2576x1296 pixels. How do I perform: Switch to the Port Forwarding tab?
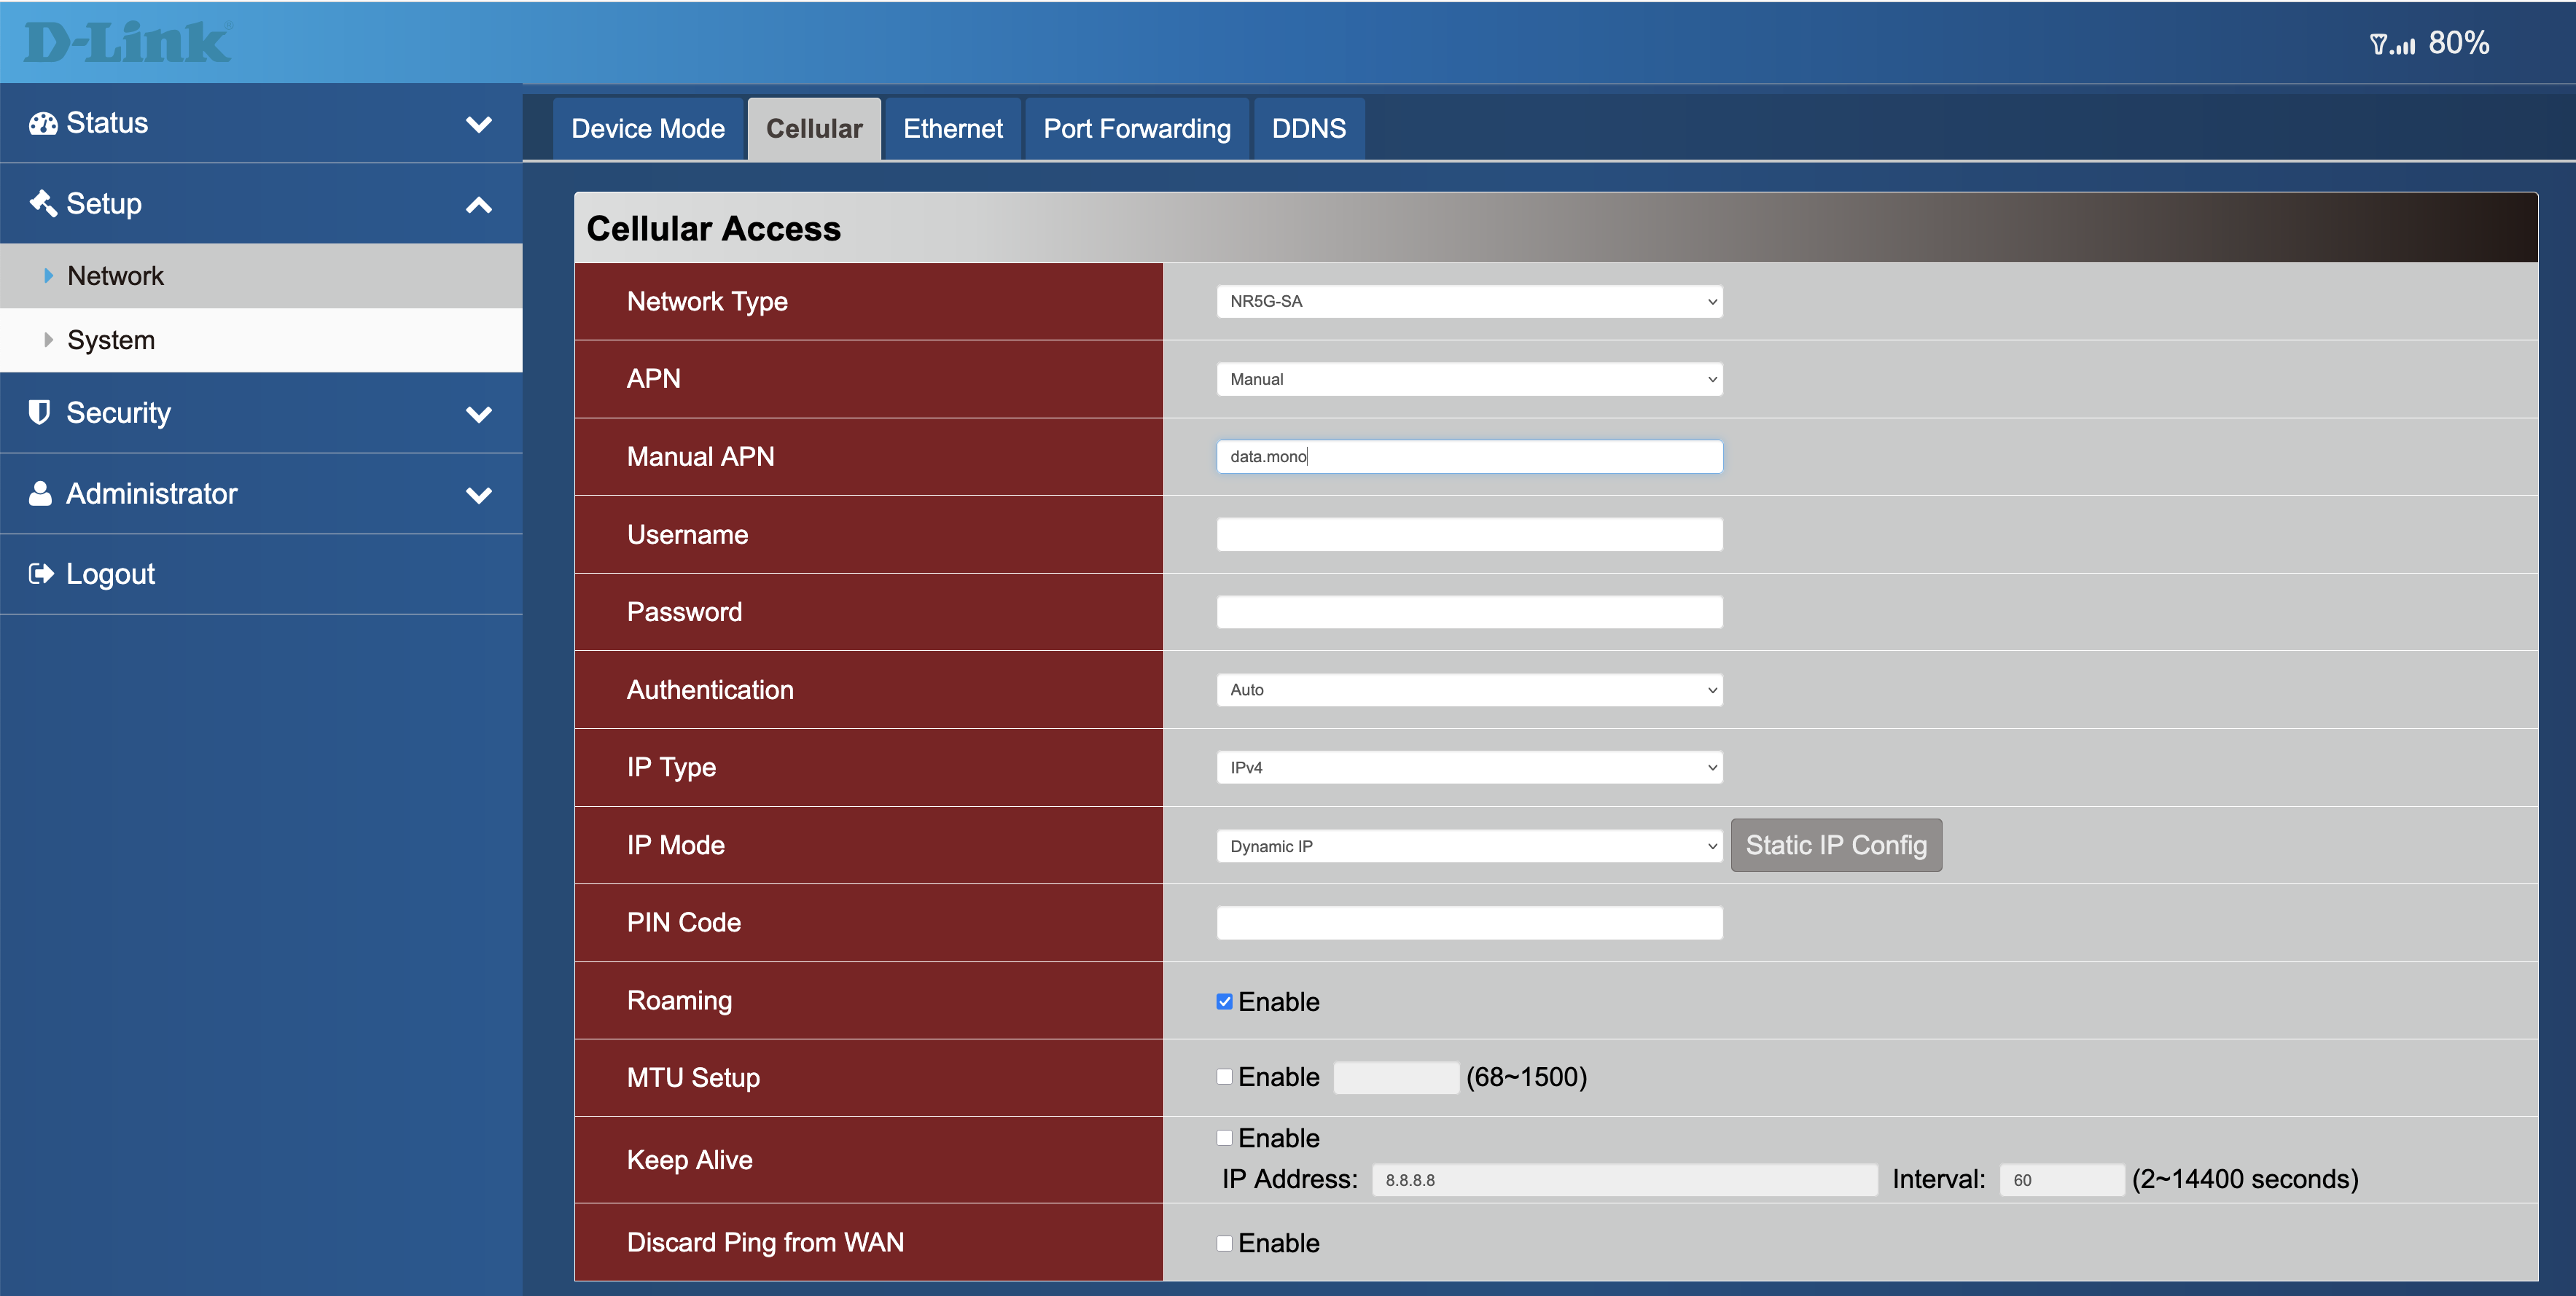(1136, 129)
